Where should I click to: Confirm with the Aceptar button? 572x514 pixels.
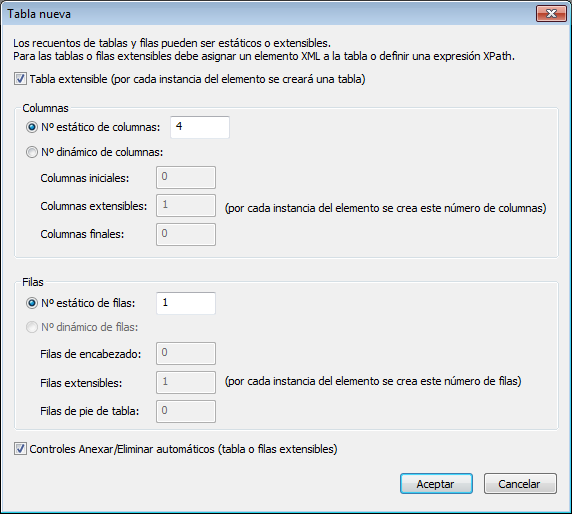pos(436,484)
